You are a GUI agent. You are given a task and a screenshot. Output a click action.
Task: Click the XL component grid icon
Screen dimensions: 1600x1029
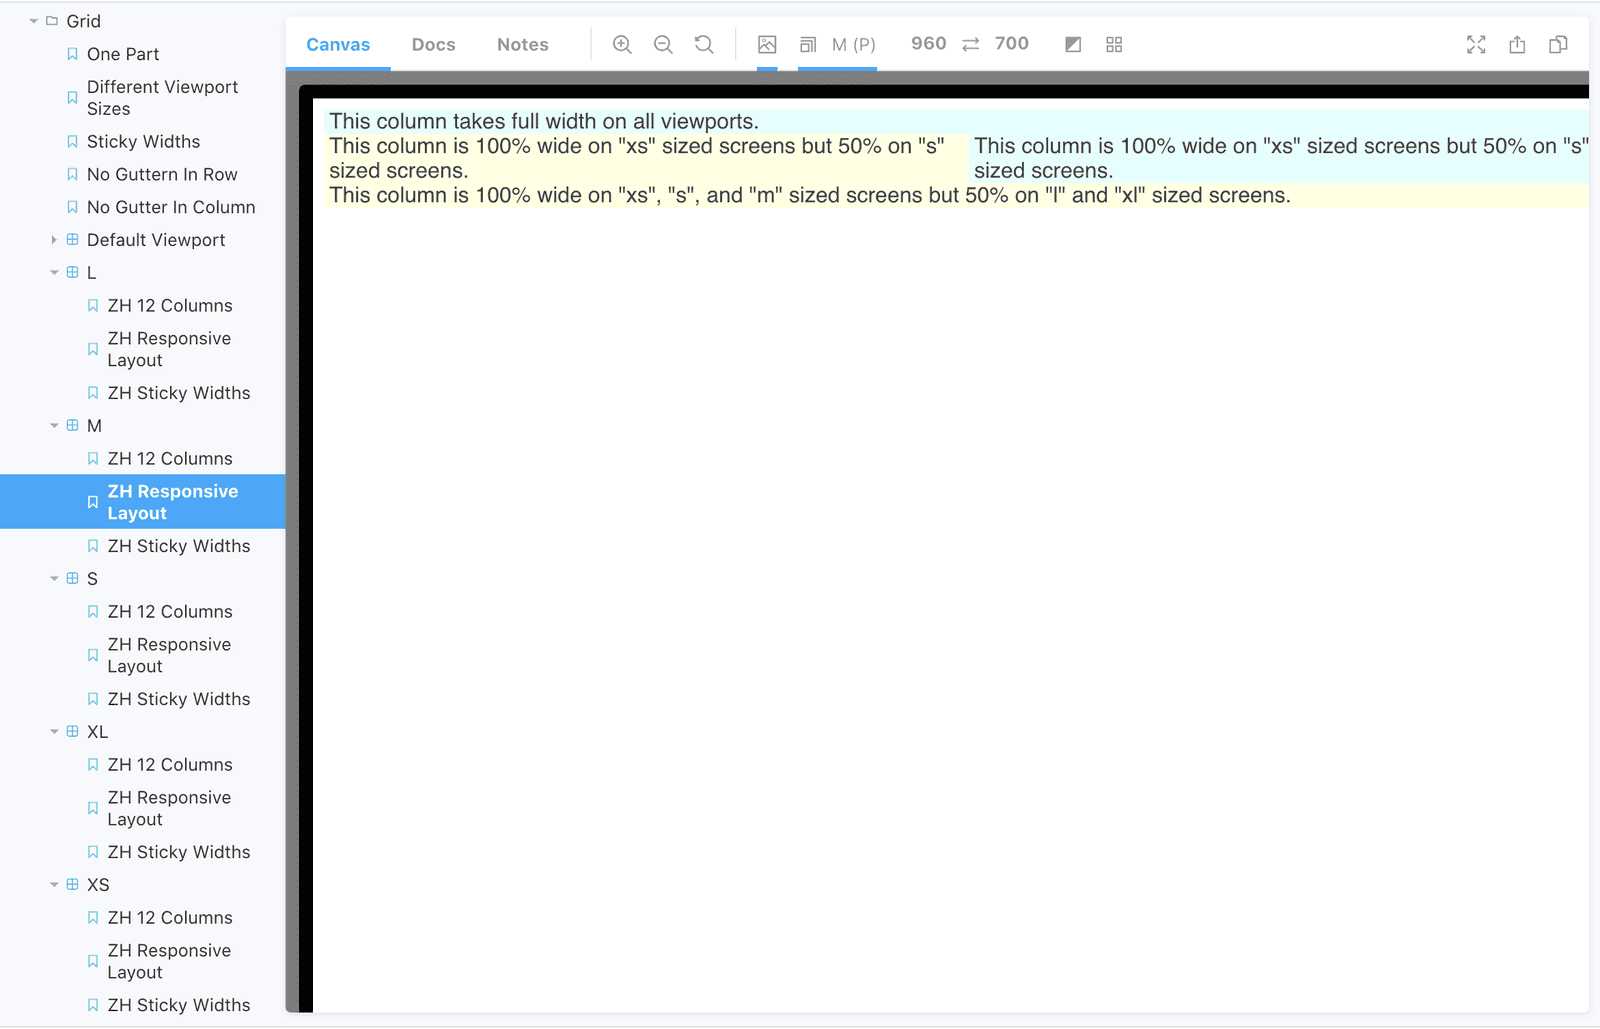(72, 732)
